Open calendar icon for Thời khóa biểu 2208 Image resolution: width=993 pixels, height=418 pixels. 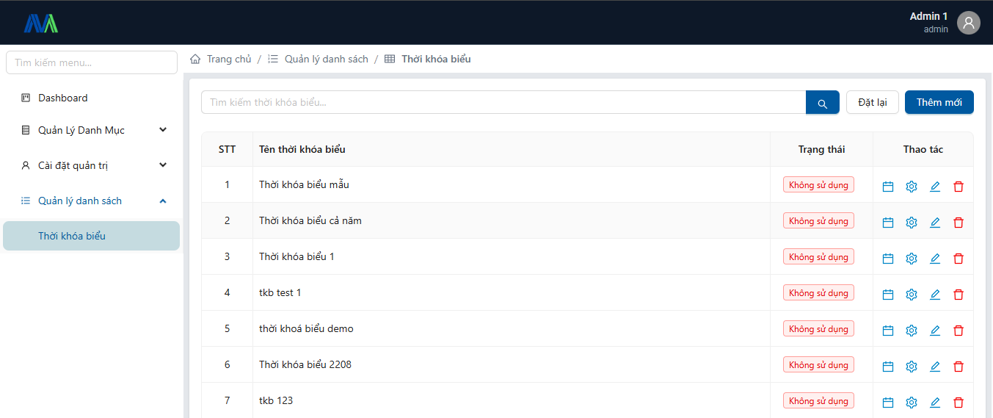tap(888, 366)
